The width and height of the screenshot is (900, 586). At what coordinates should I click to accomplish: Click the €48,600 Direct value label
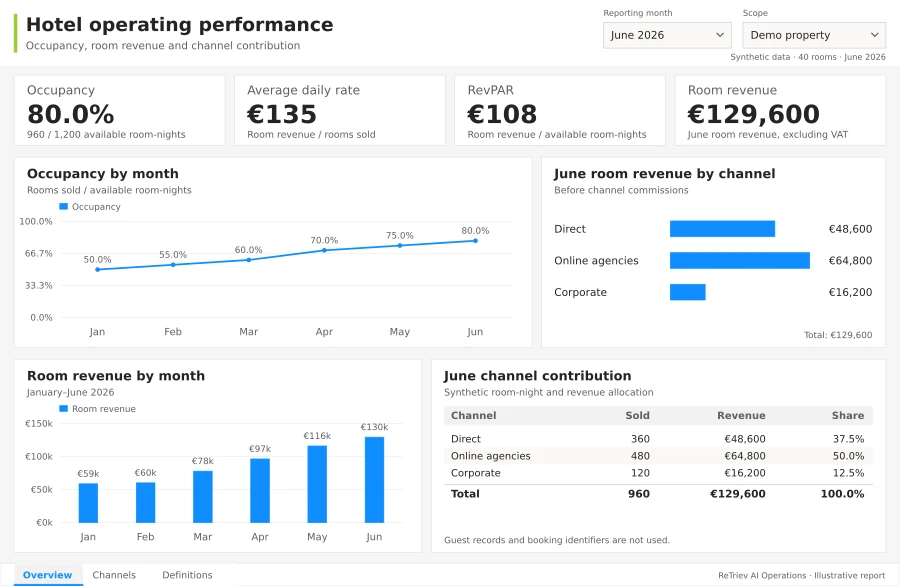[x=850, y=229]
